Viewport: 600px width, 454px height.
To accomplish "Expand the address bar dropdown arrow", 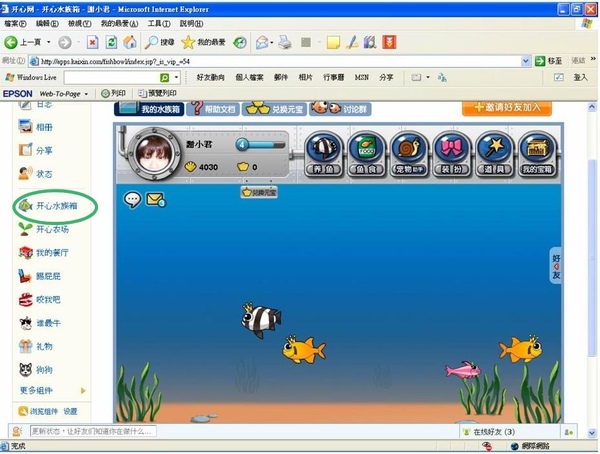I will tap(526, 61).
